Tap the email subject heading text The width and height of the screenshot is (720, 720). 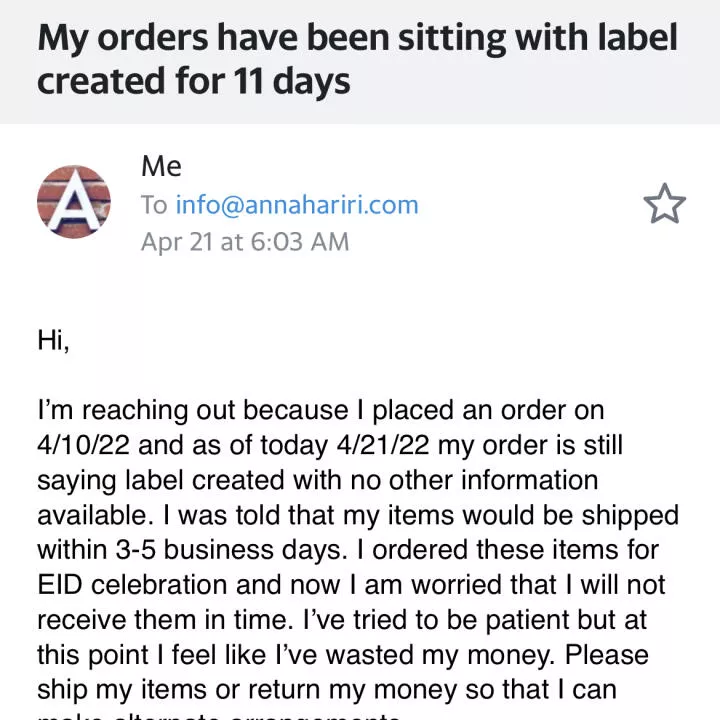click(357, 59)
